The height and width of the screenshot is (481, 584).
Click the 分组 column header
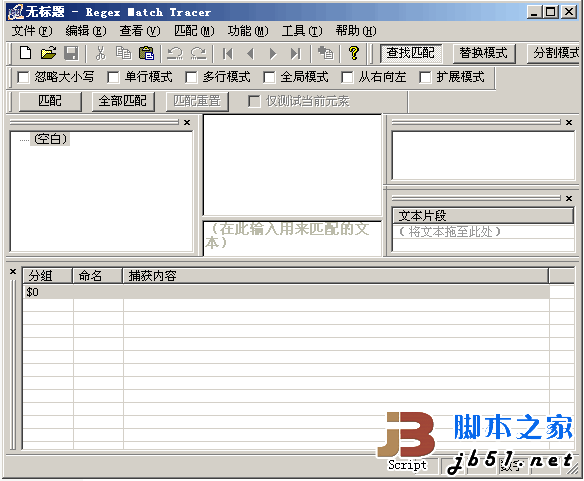coord(48,276)
